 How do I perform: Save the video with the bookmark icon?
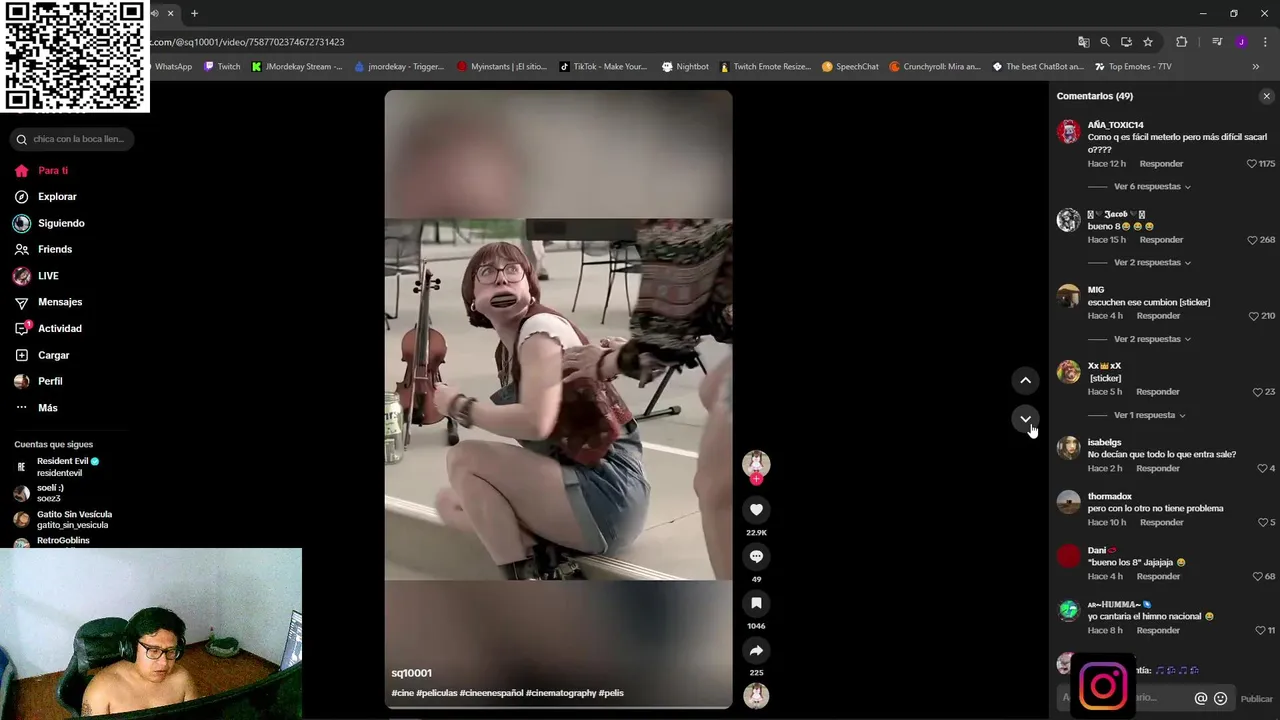click(756, 603)
